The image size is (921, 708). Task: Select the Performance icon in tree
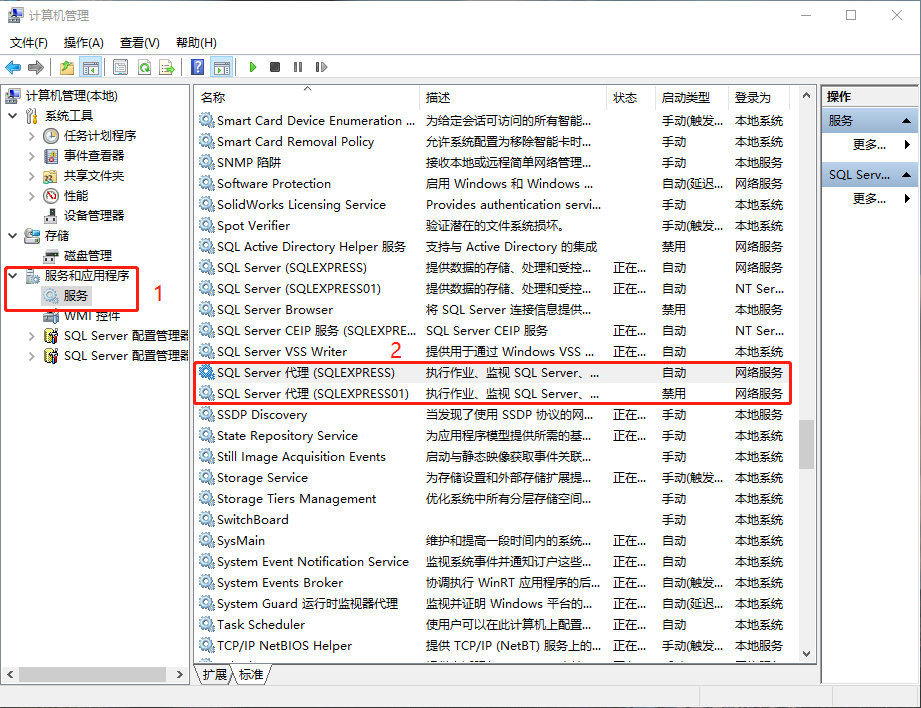tap(51, 196)
